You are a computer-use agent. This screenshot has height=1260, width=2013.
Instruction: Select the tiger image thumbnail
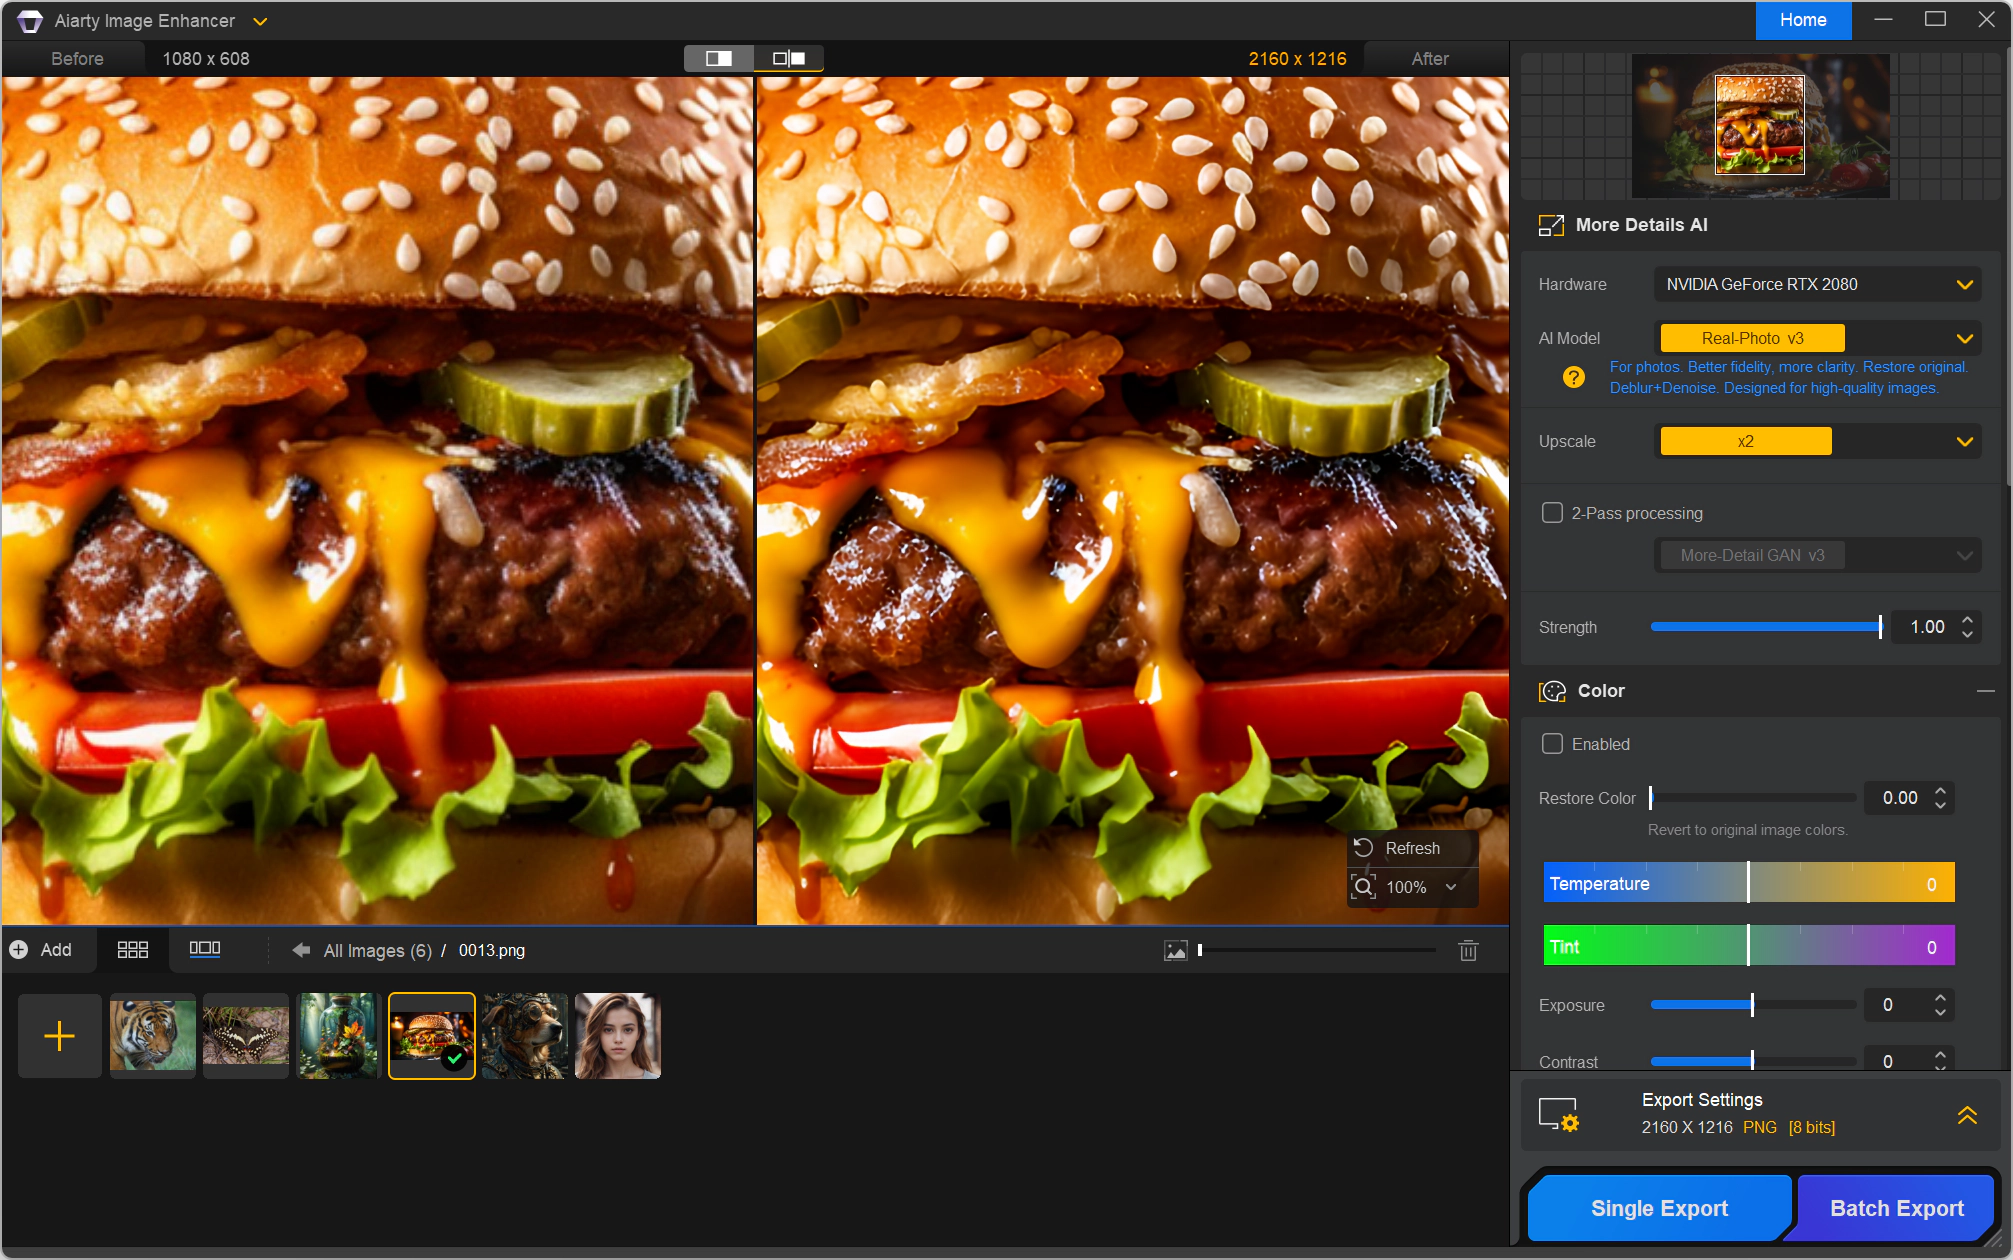click(x=152, y=1035)
